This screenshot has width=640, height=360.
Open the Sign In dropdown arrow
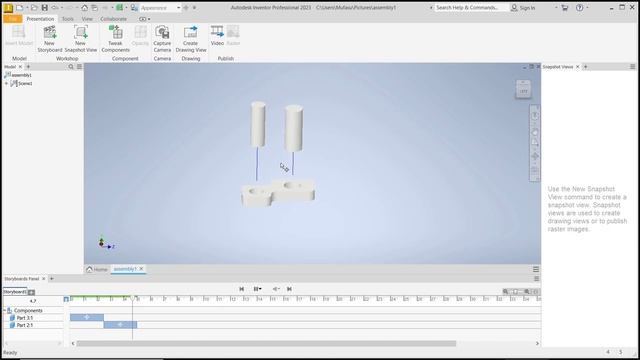556,8
